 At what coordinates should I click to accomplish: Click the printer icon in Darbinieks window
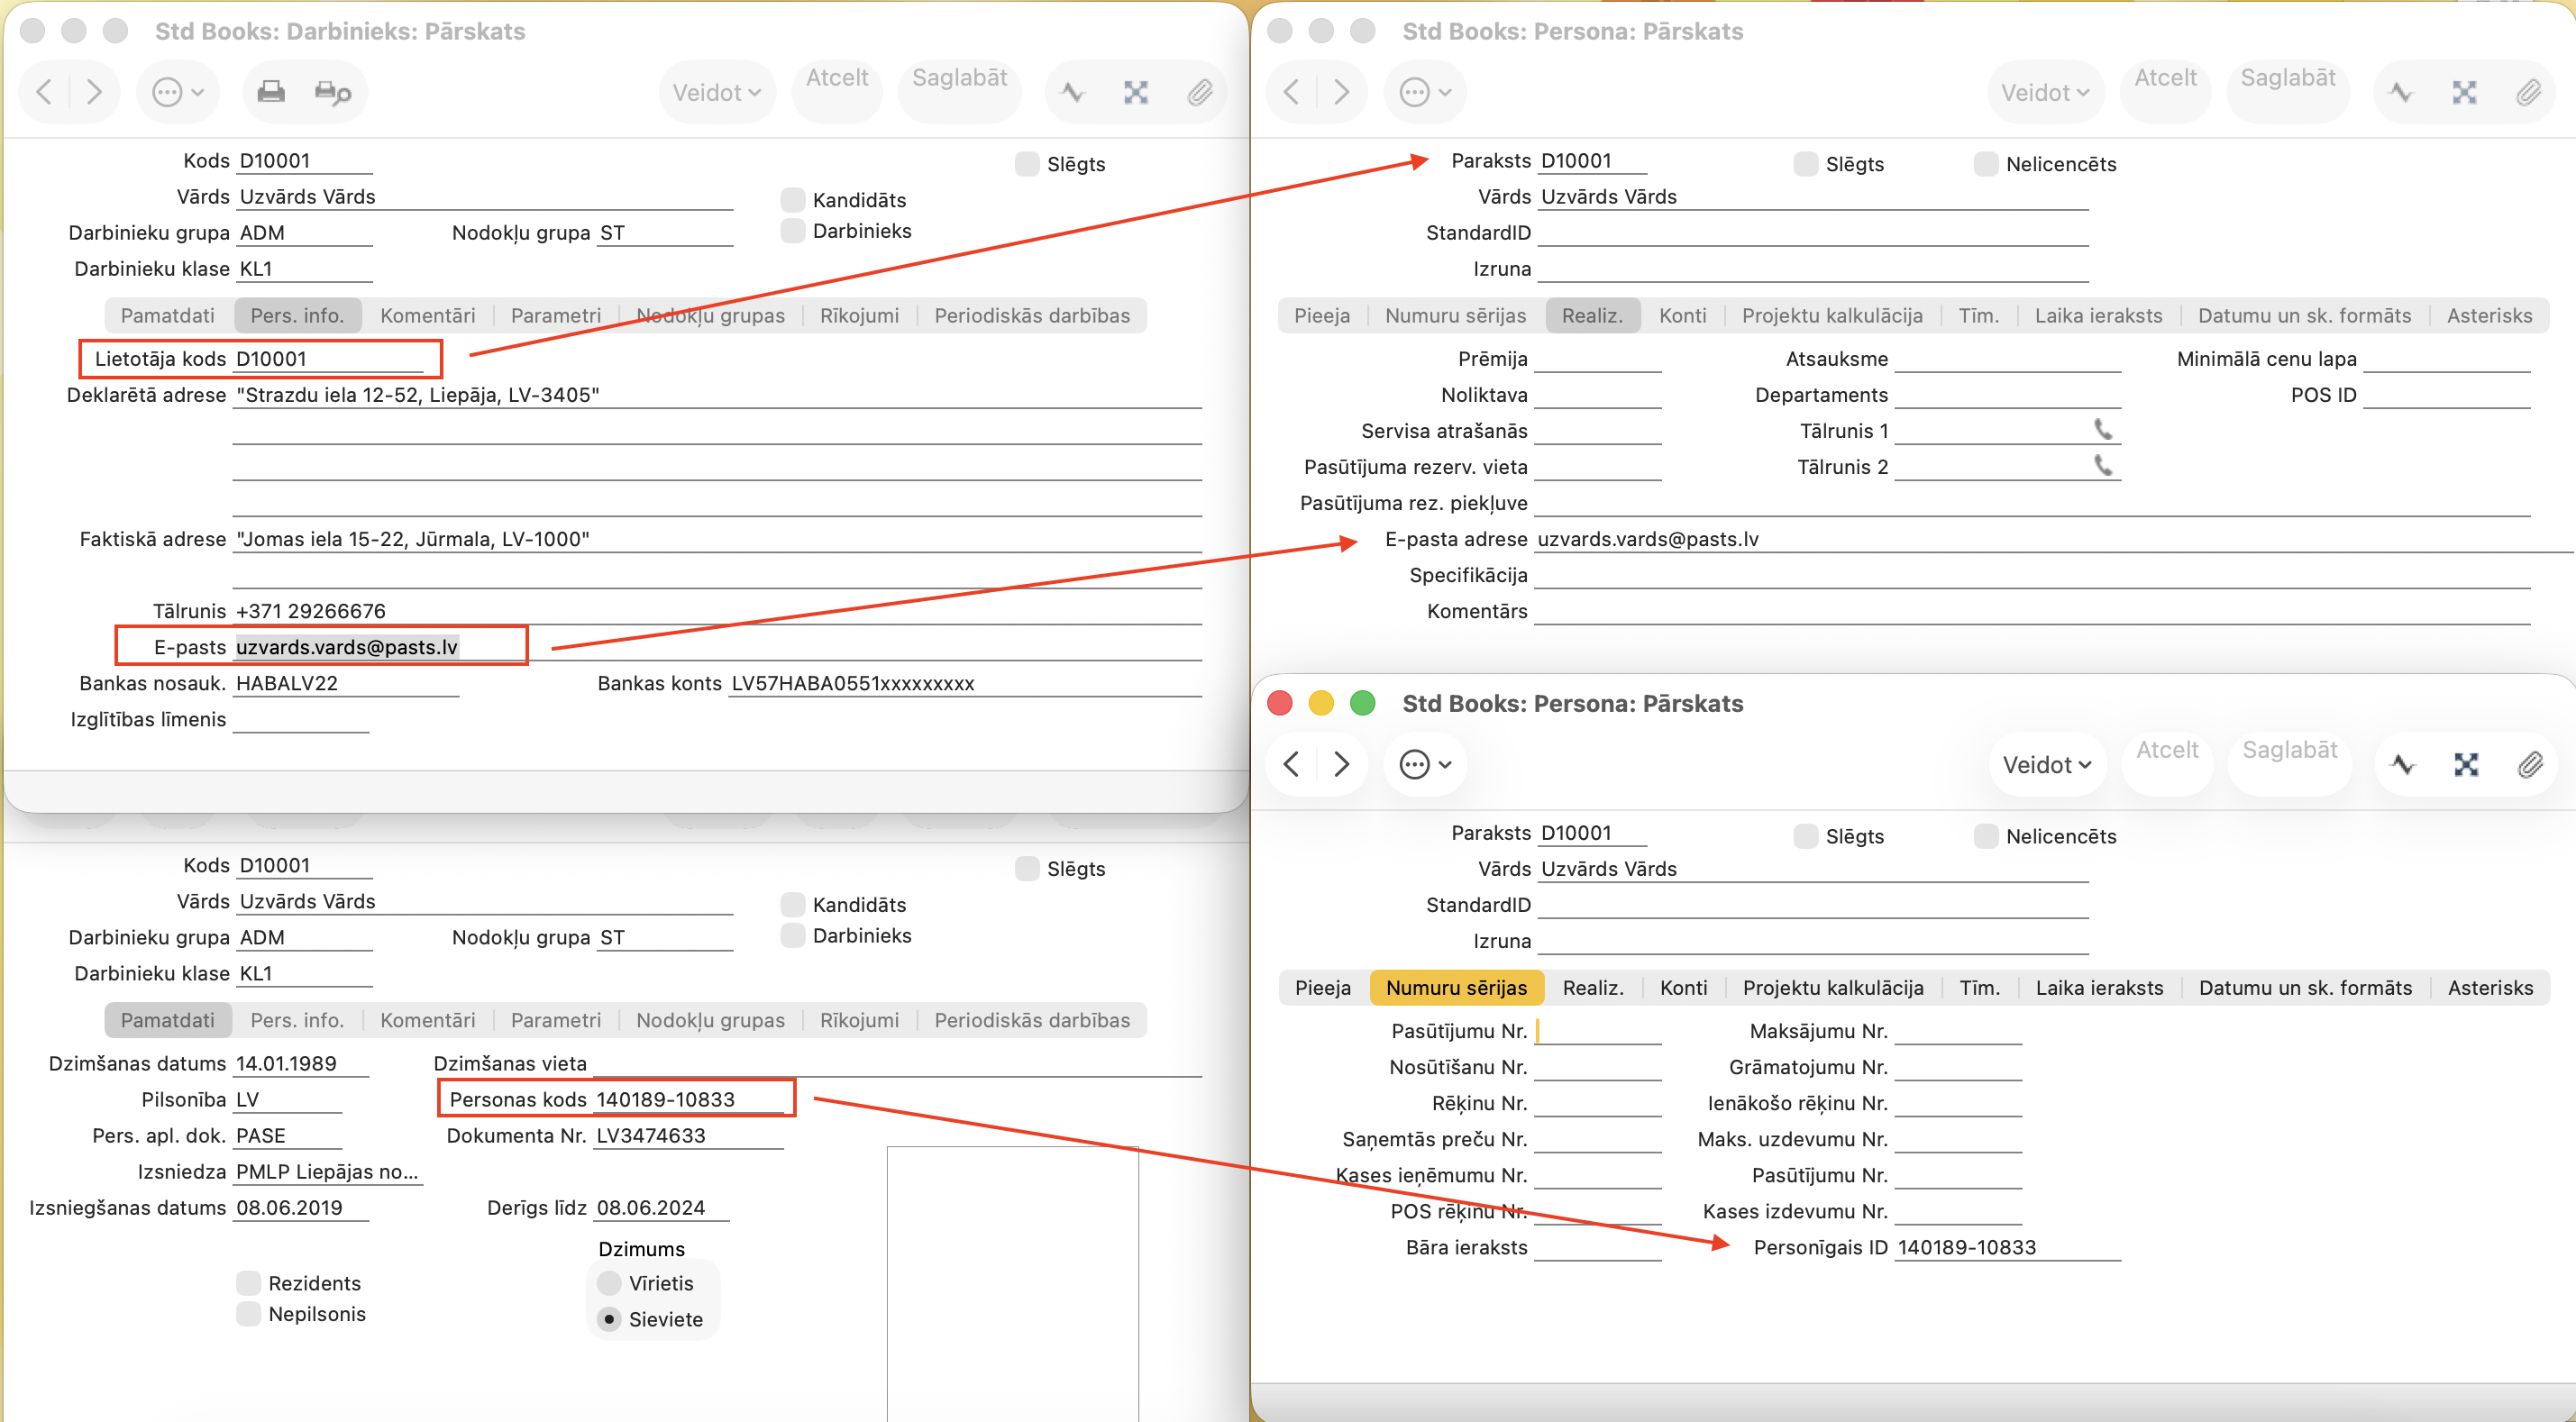pyautogui.click(x=270, y=92)
